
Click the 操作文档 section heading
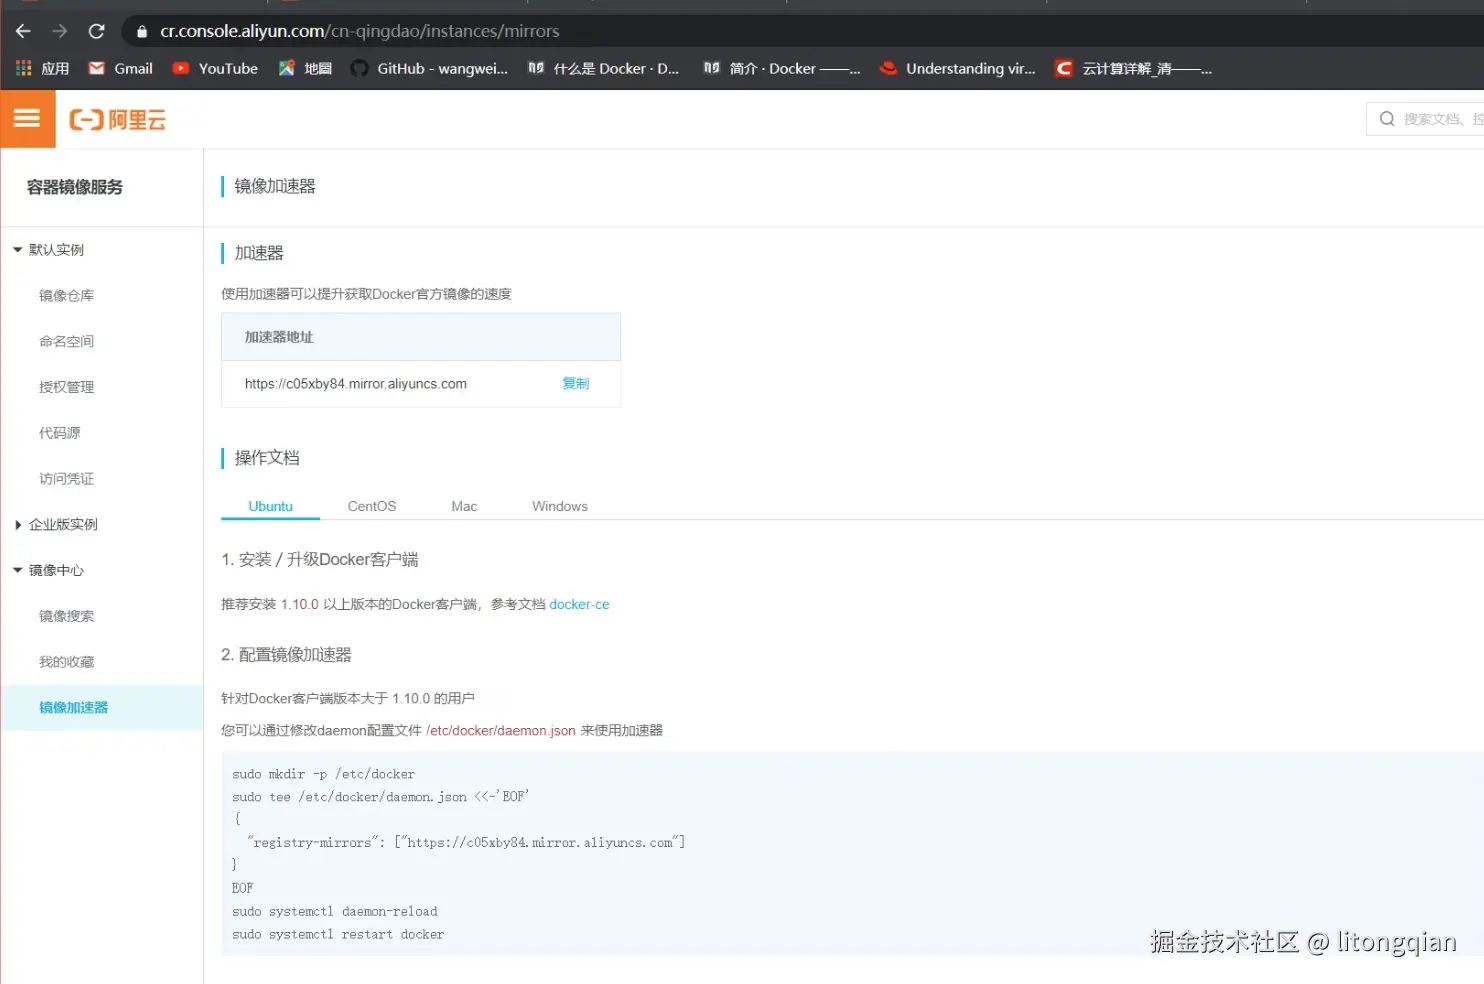tap(267, 458)
